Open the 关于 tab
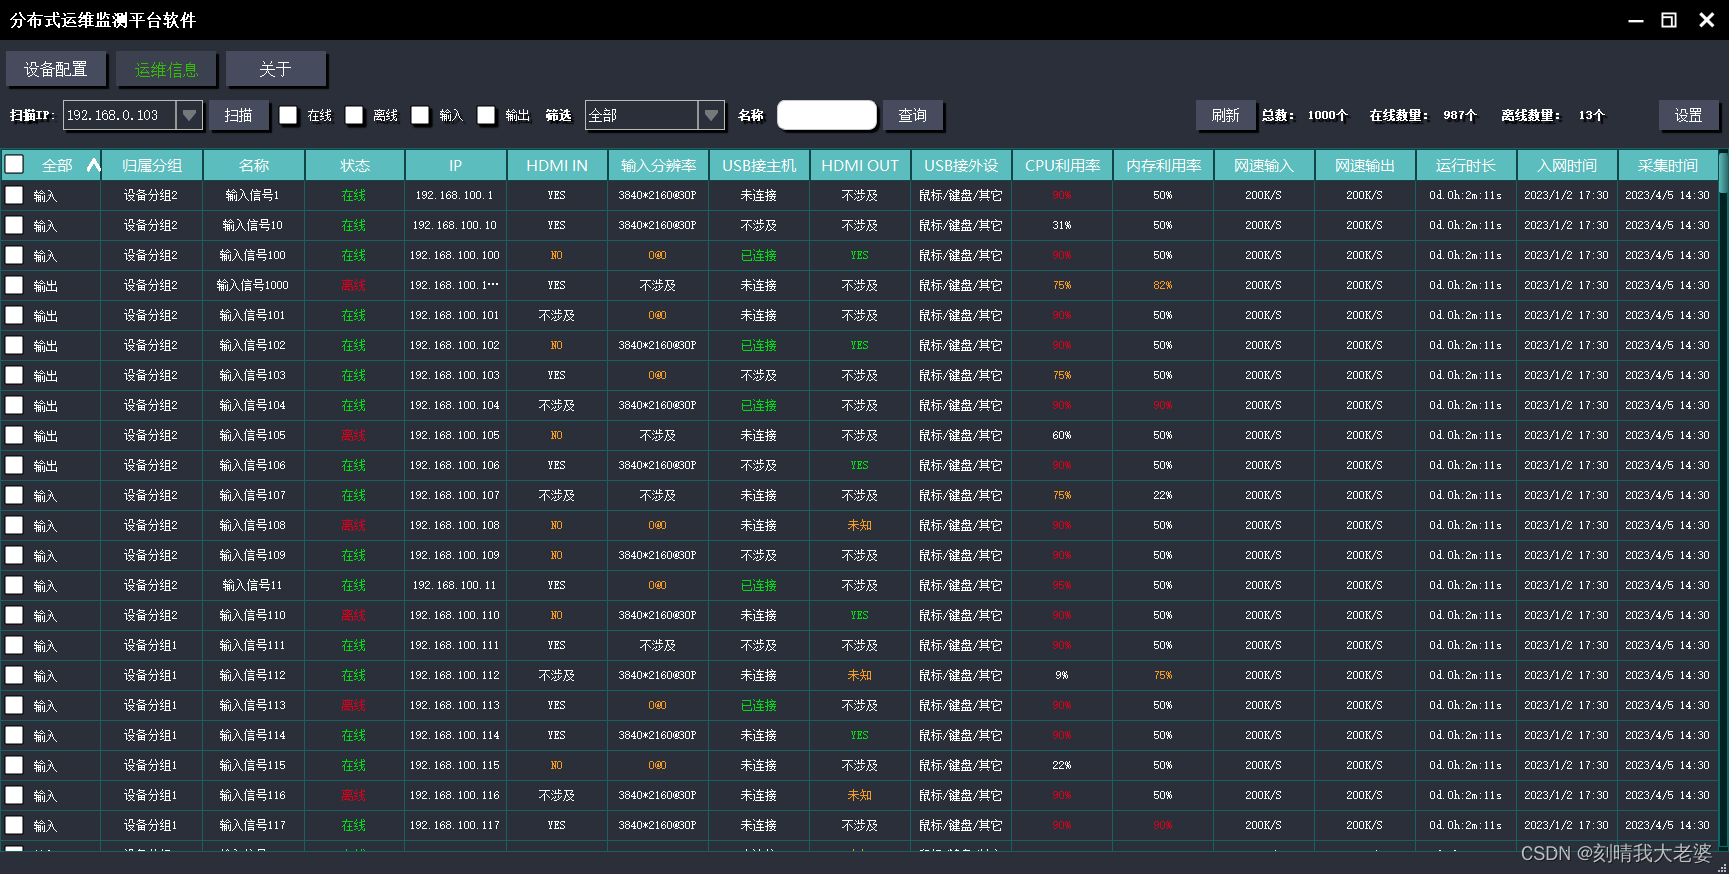 coord(275,69)
